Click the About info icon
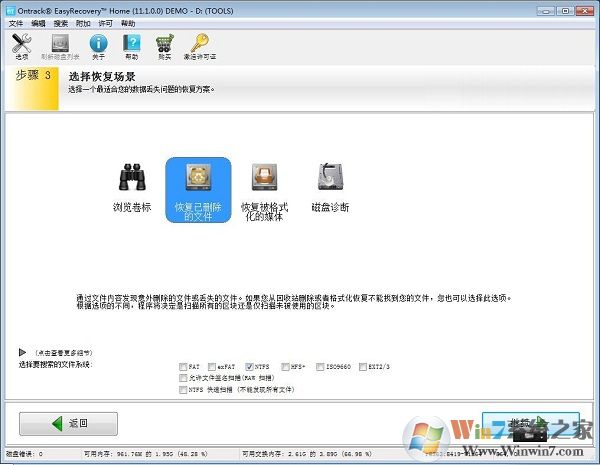This screenshot has width=600, height=465. pos(98,46)
